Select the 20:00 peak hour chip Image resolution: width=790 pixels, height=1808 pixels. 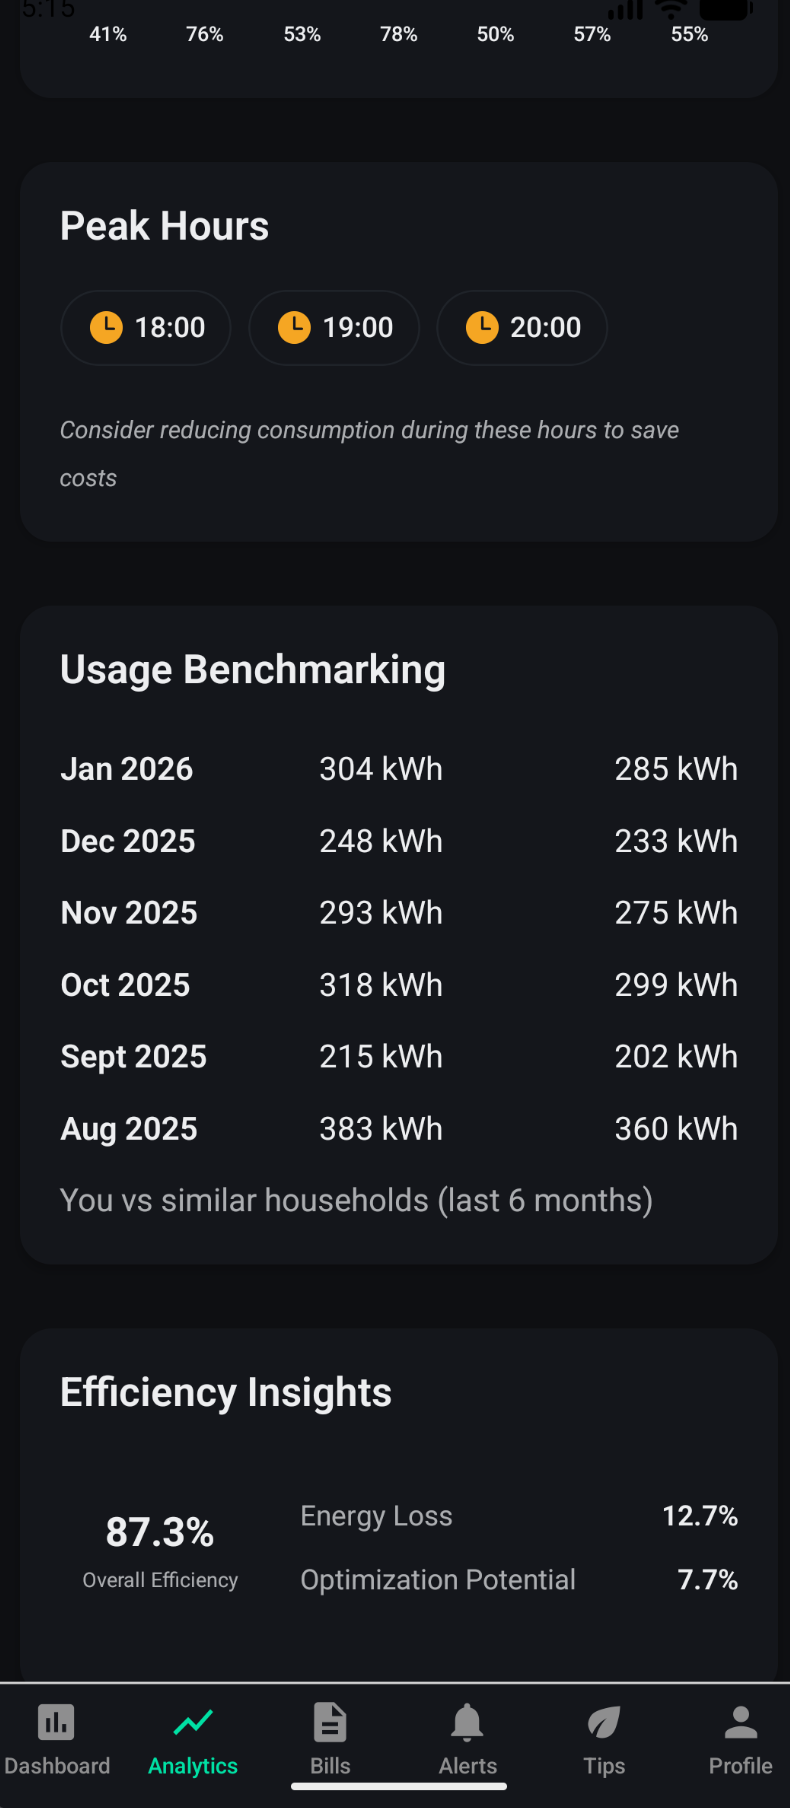(522, 328)
